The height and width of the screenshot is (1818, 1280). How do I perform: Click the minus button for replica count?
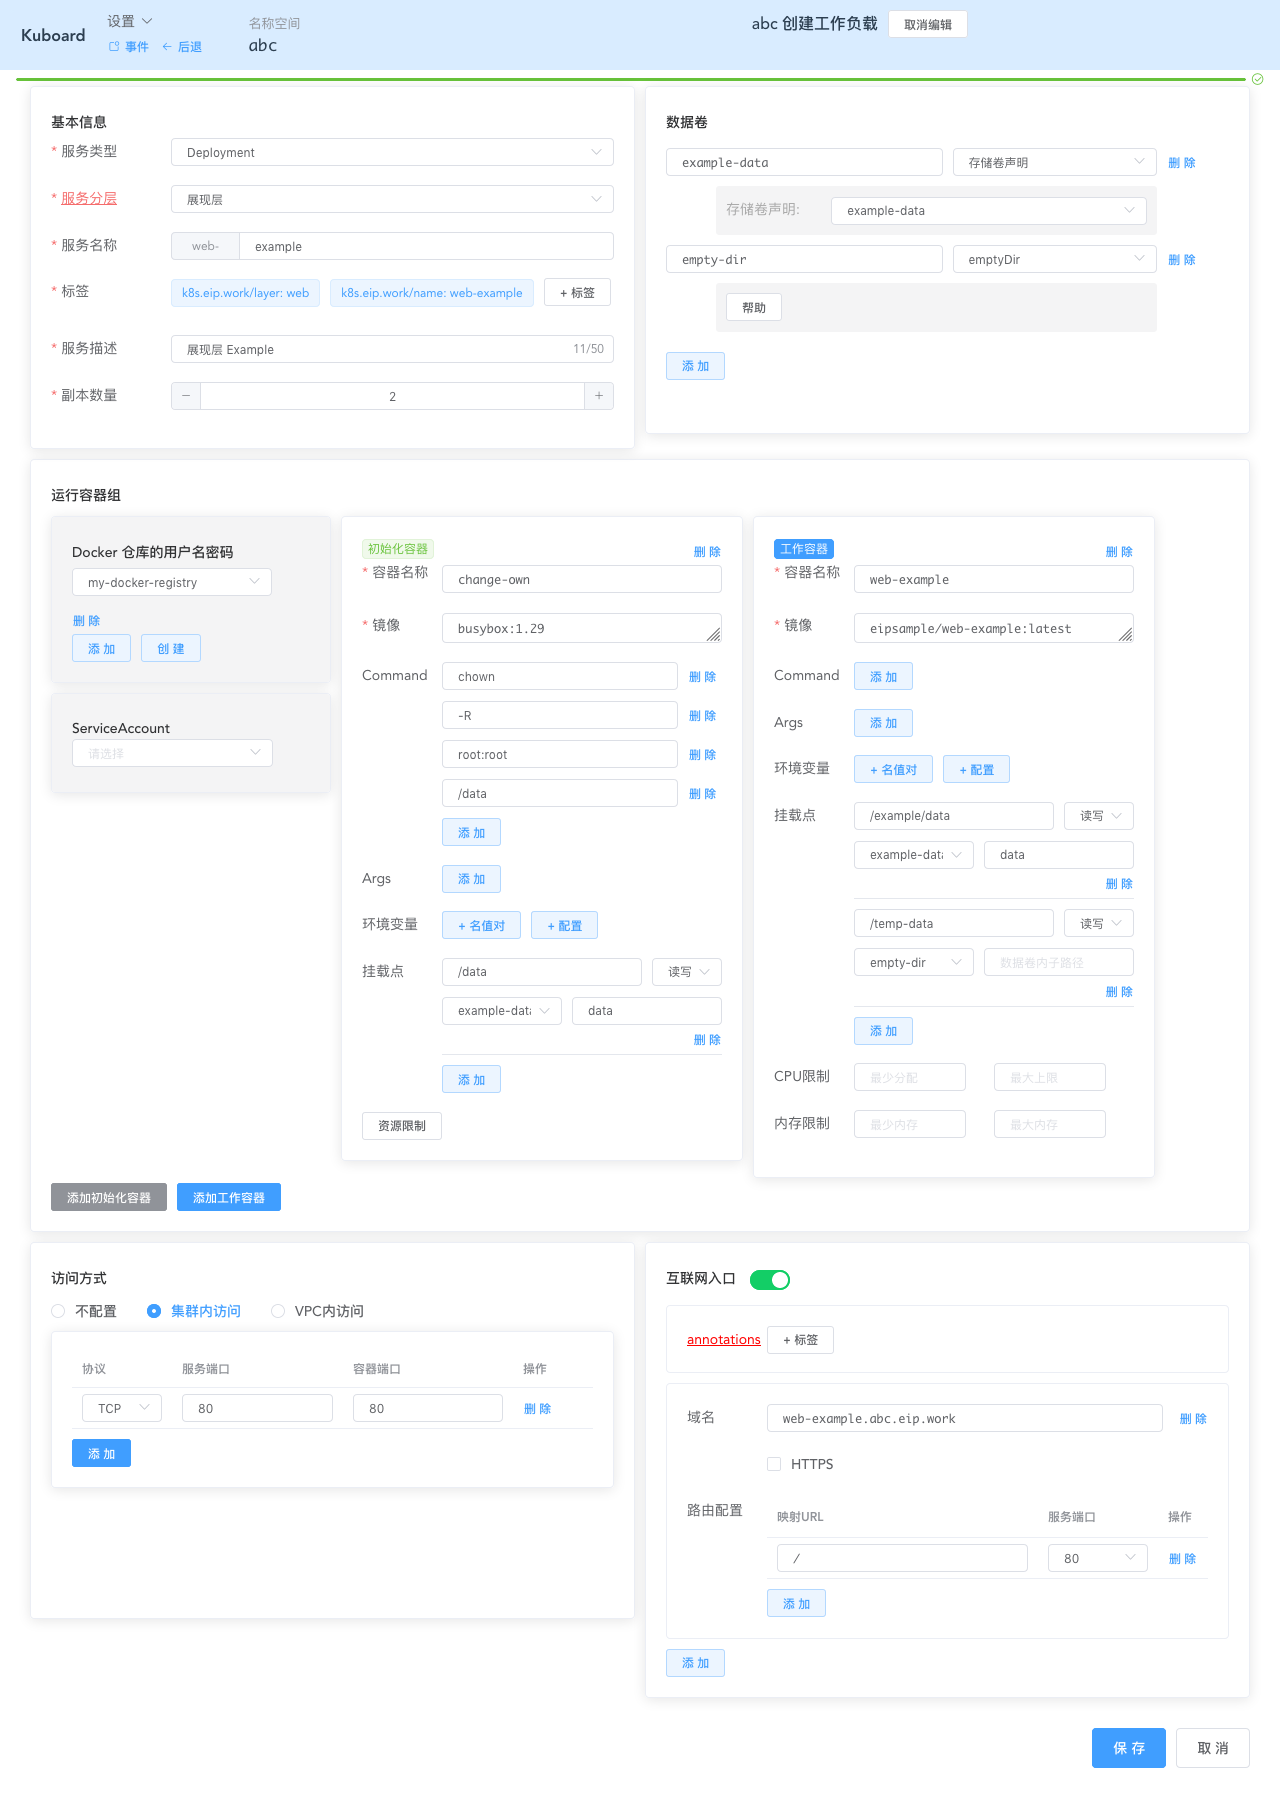pyautogui.click(x=186, y=396)
